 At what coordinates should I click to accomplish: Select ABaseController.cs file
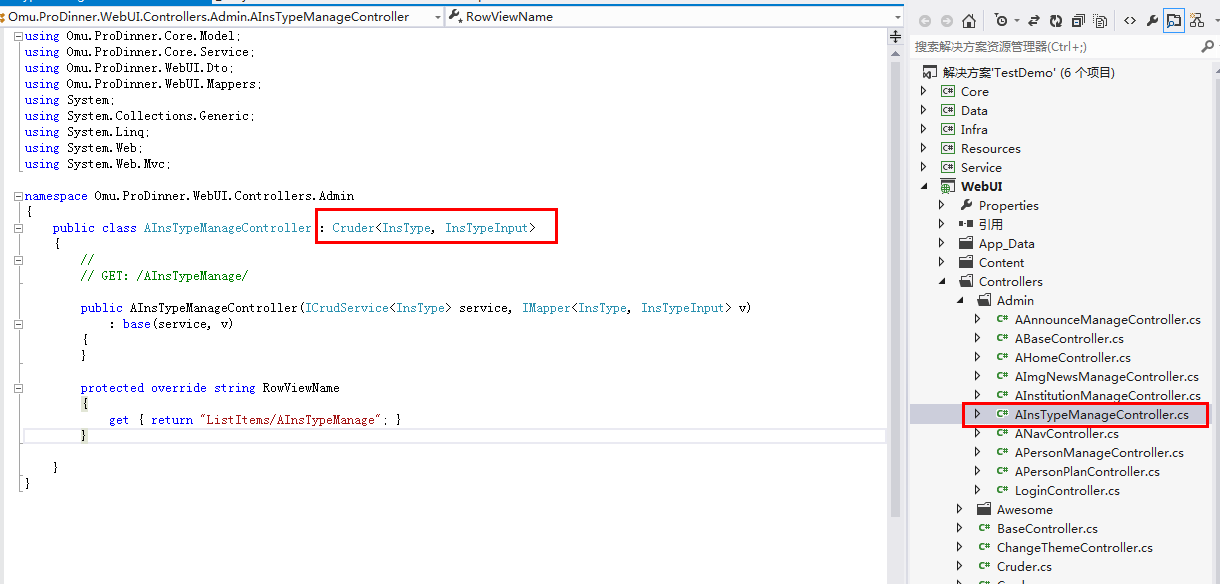coord(1069,338)
